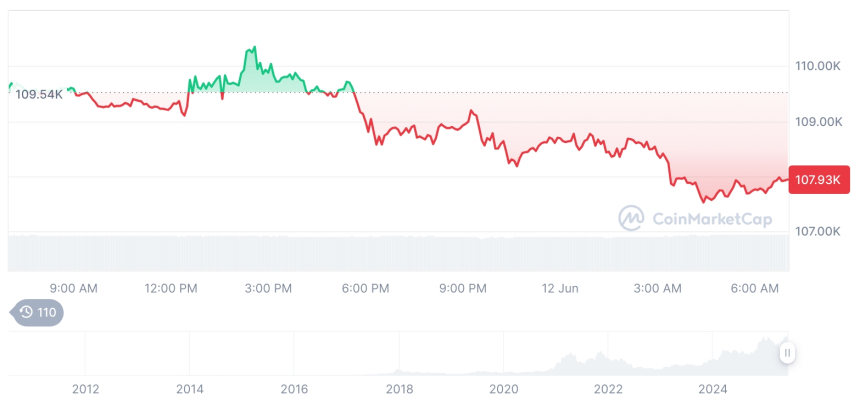
Task: Click the 2024 year marker
Action: coord(713,388)
